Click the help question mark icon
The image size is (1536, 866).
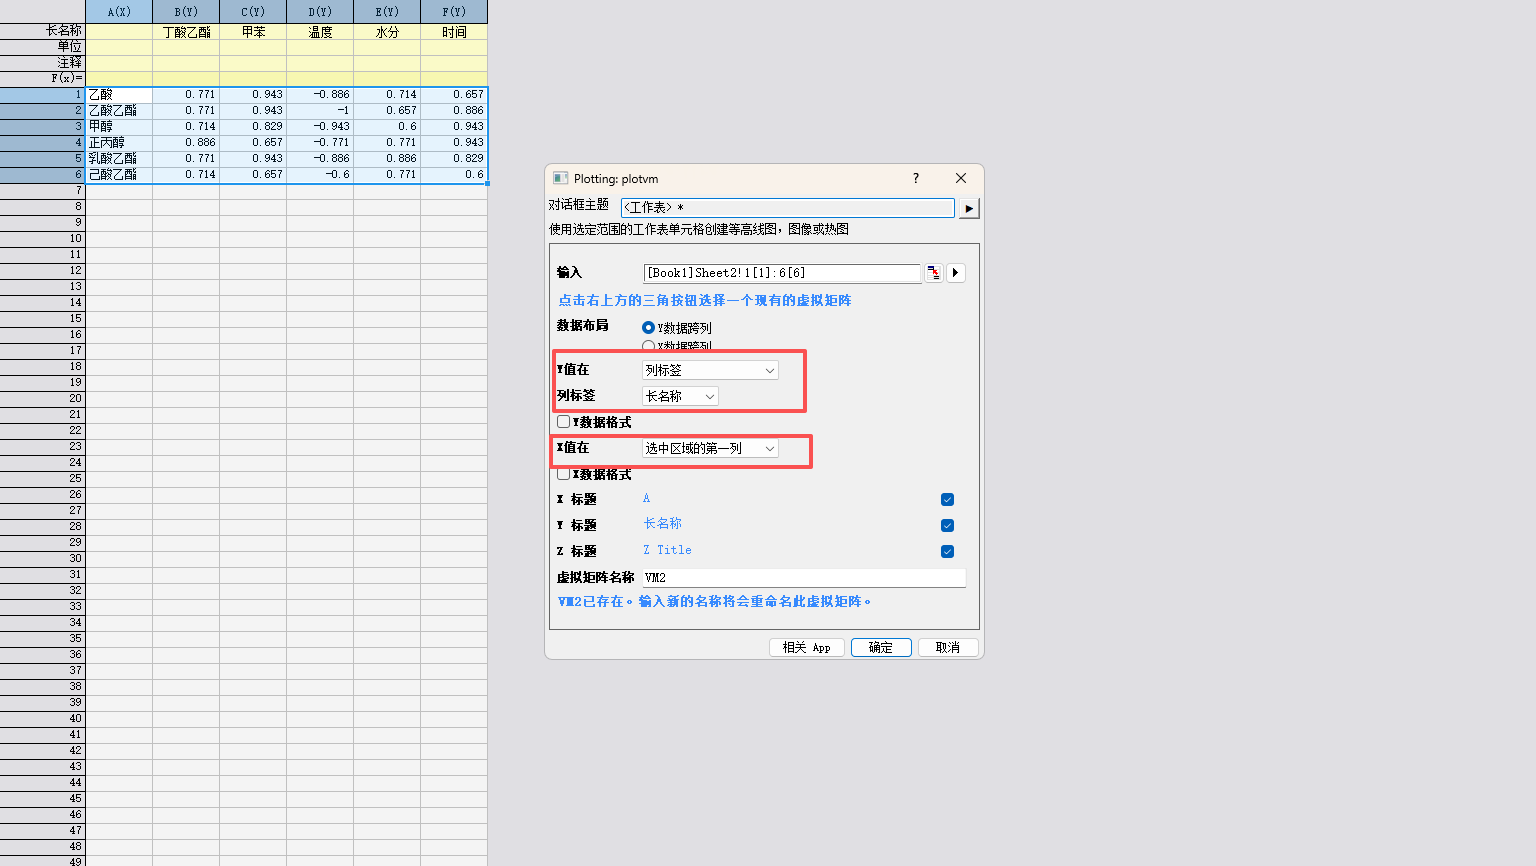[915, 178]
